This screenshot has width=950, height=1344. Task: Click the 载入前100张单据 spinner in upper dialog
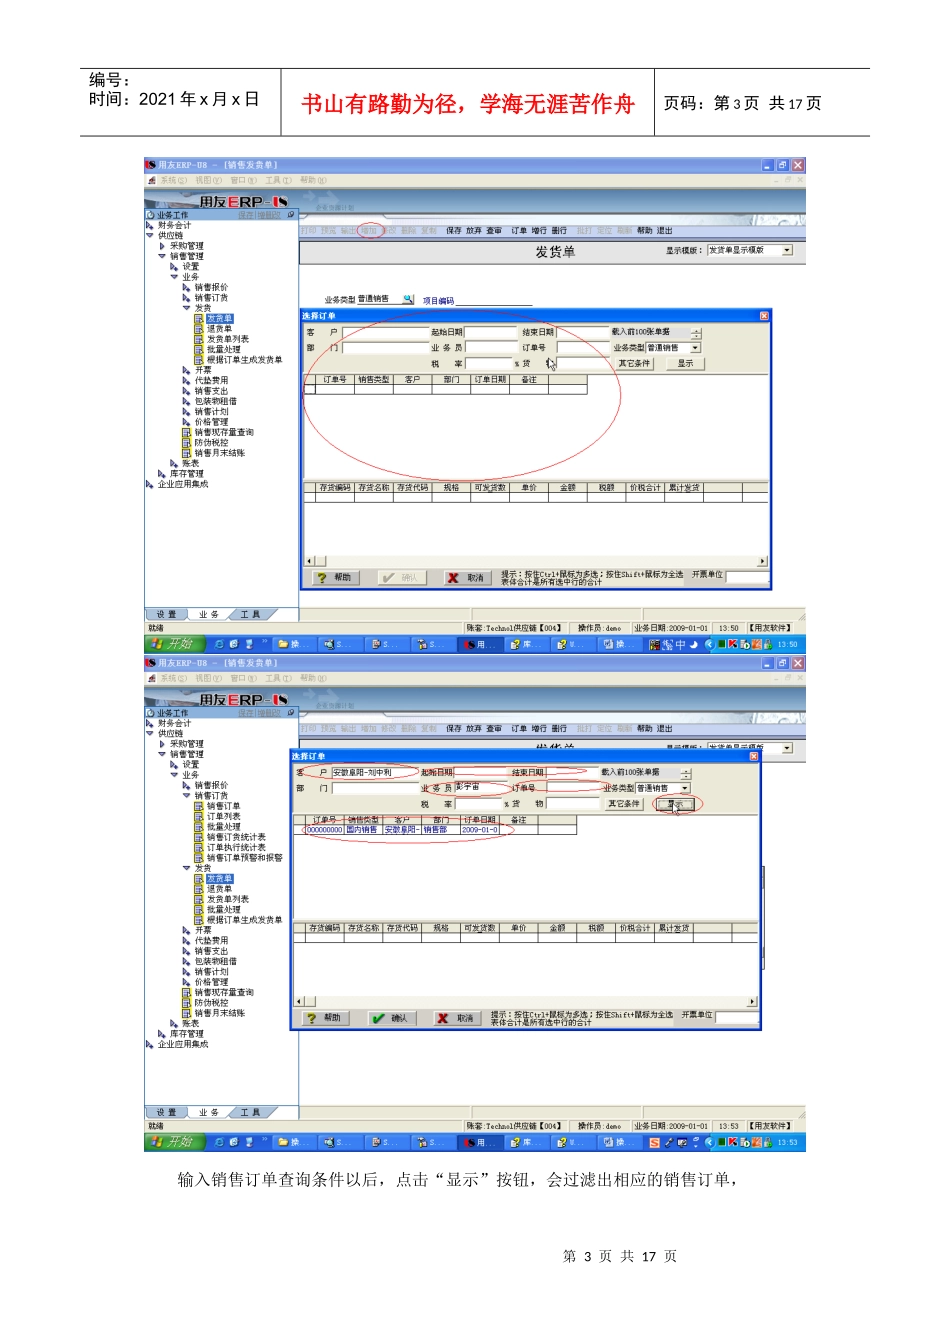(696, 333)
